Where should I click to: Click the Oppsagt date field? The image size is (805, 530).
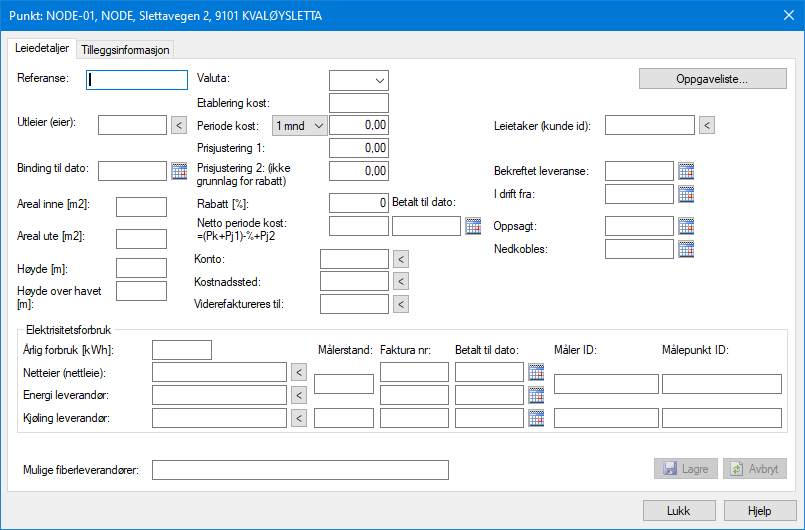(x=640, y=226)
